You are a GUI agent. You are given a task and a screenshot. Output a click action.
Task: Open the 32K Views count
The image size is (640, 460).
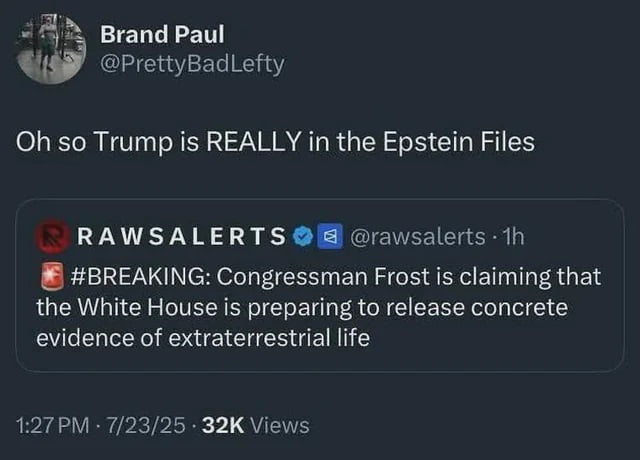click(256, 425)
